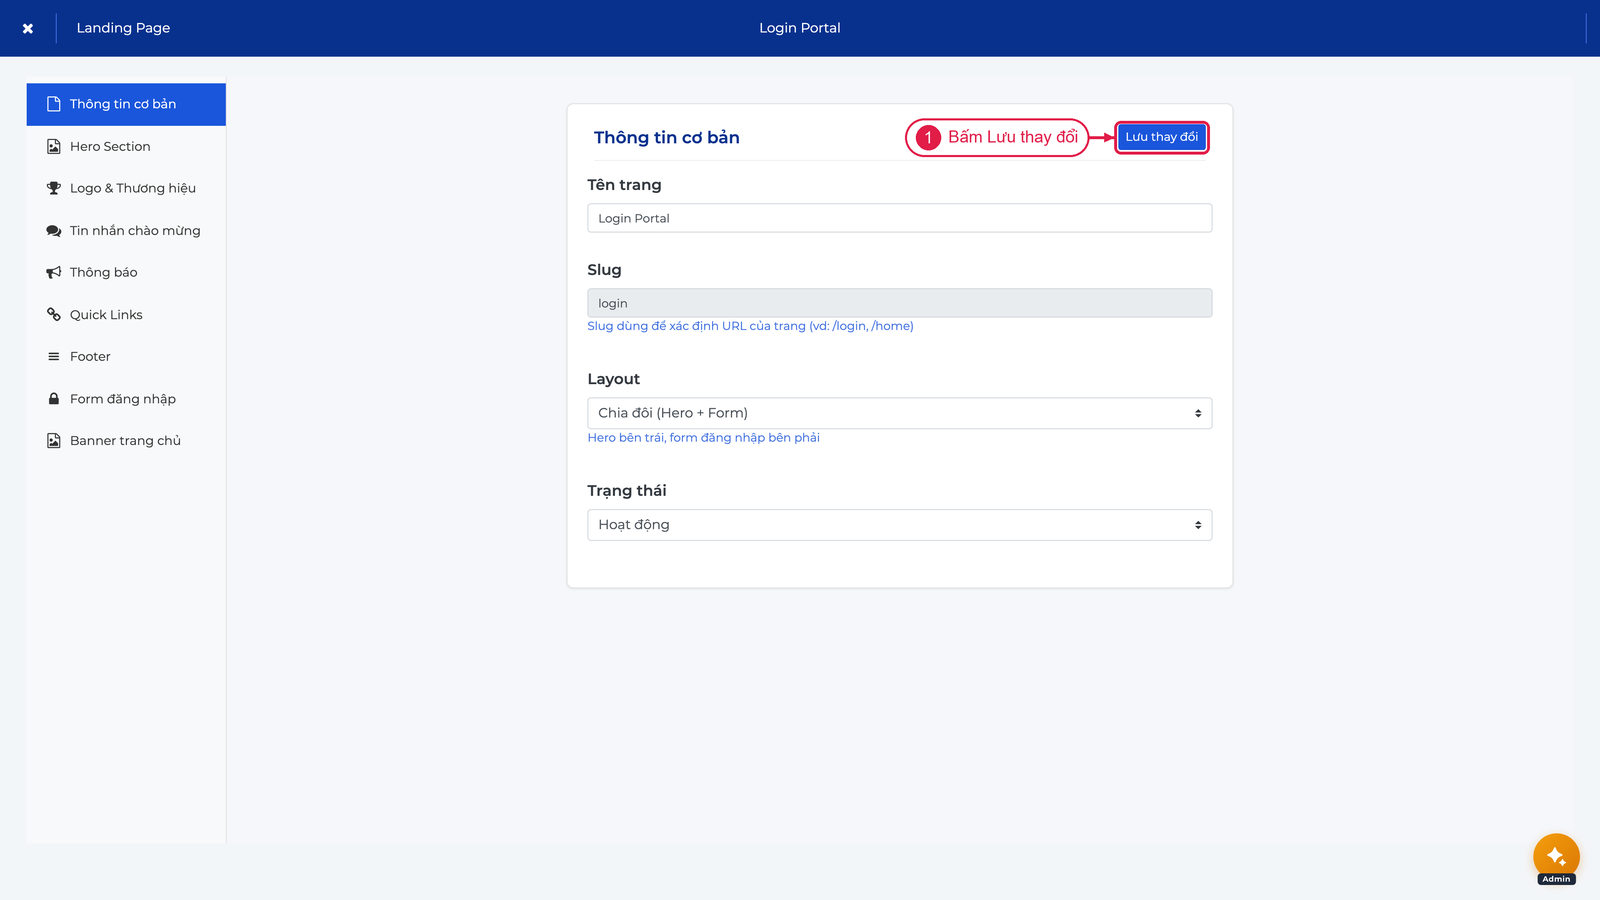Expand the Trạng thái dropdown showing Hoạt động
1600x900 pixels.
pos(899,525)
